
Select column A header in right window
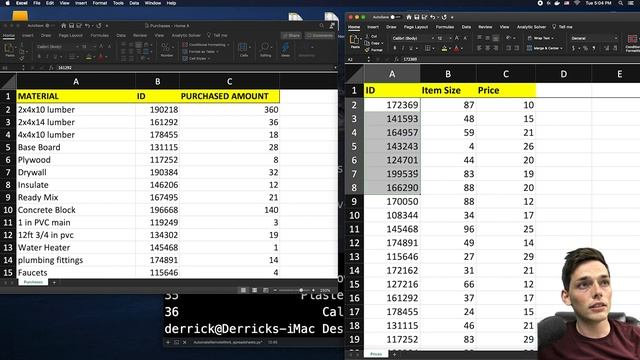(392, 74)
